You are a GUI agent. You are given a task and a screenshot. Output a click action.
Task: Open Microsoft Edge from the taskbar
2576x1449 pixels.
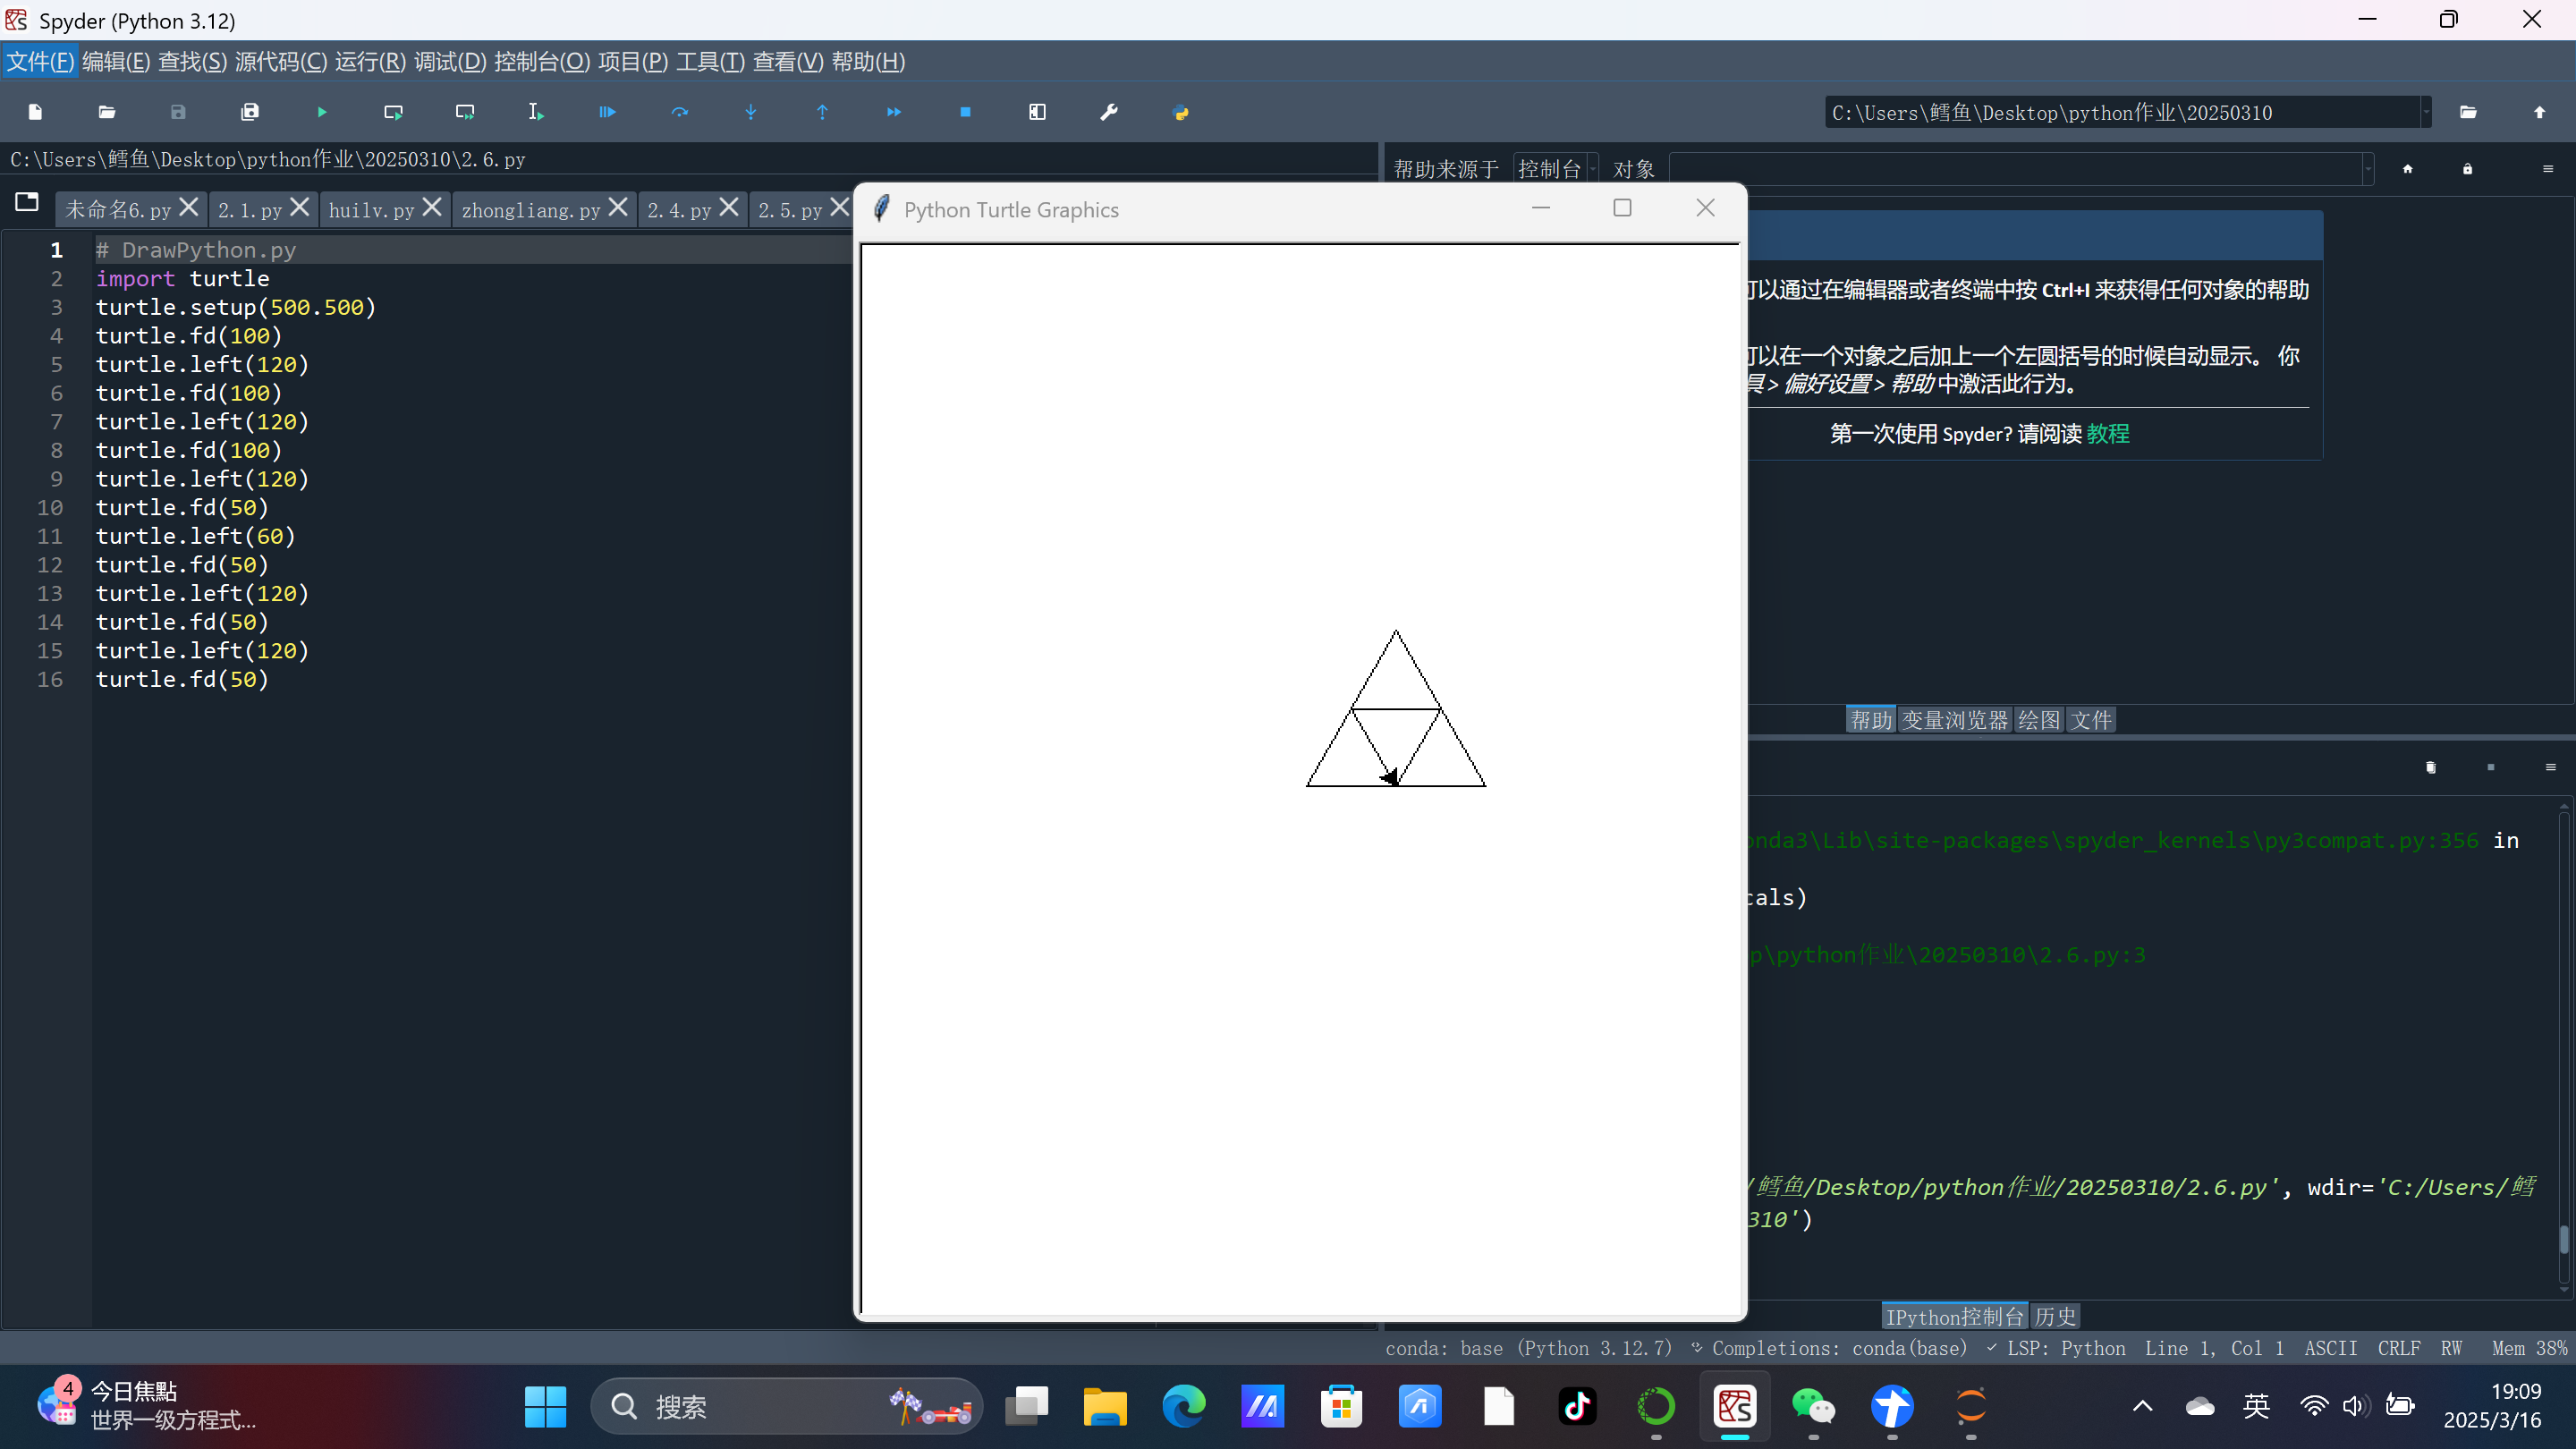point(1183,1407)
